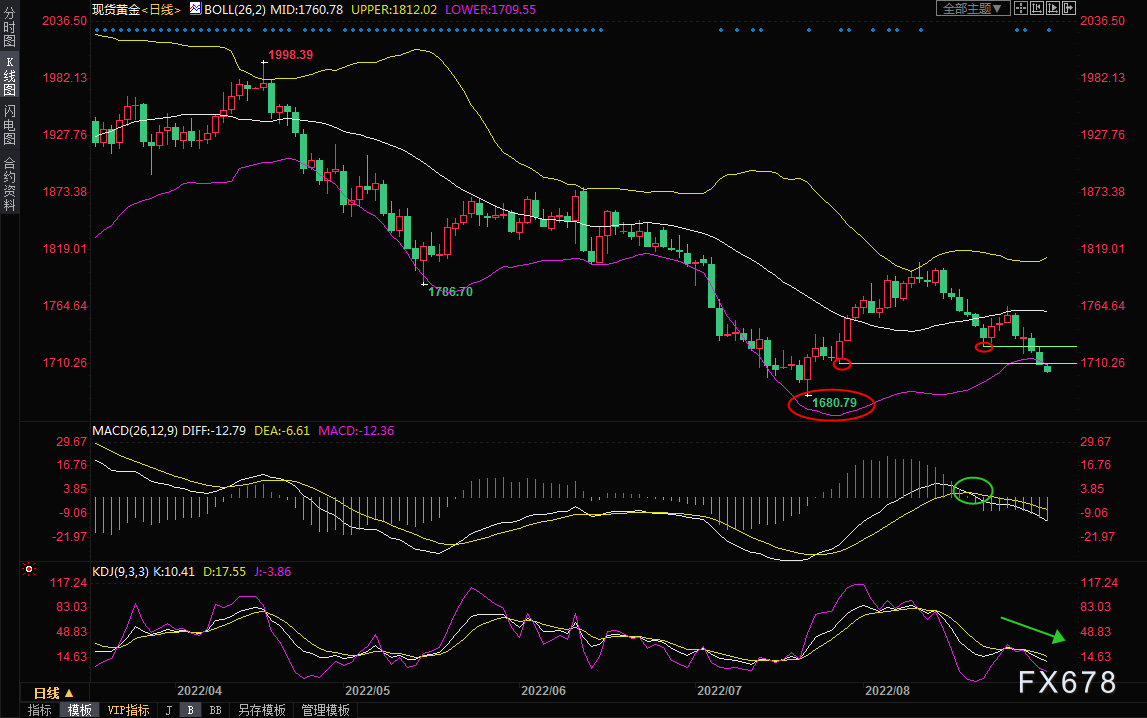Click the red sun icon beside KDJ
Image resolution: width=1147 pixels, height=718 pixels.
(29, 569)
